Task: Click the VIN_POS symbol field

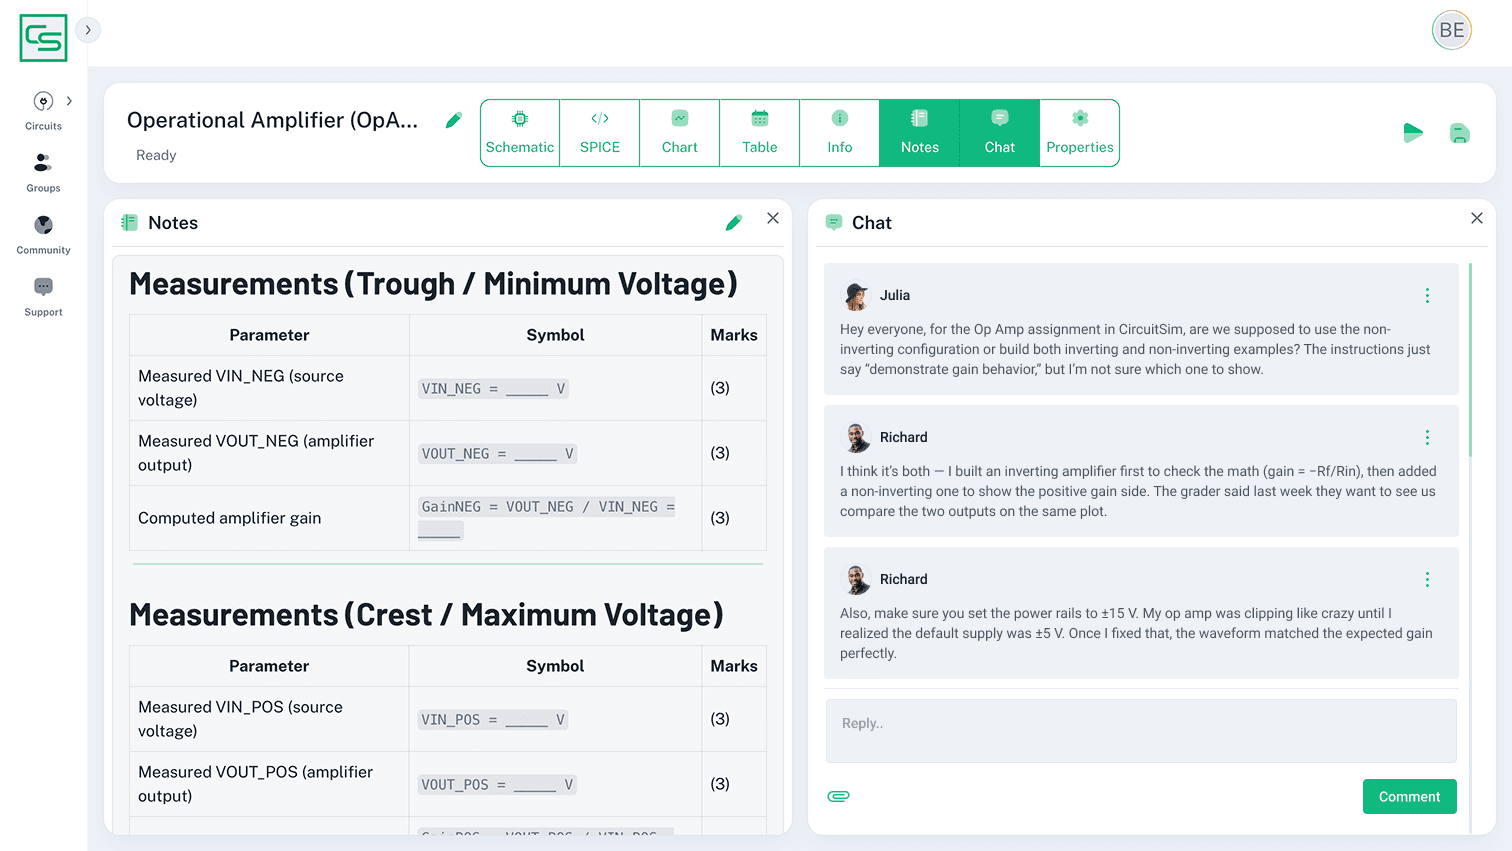Action: click(493, 720)
